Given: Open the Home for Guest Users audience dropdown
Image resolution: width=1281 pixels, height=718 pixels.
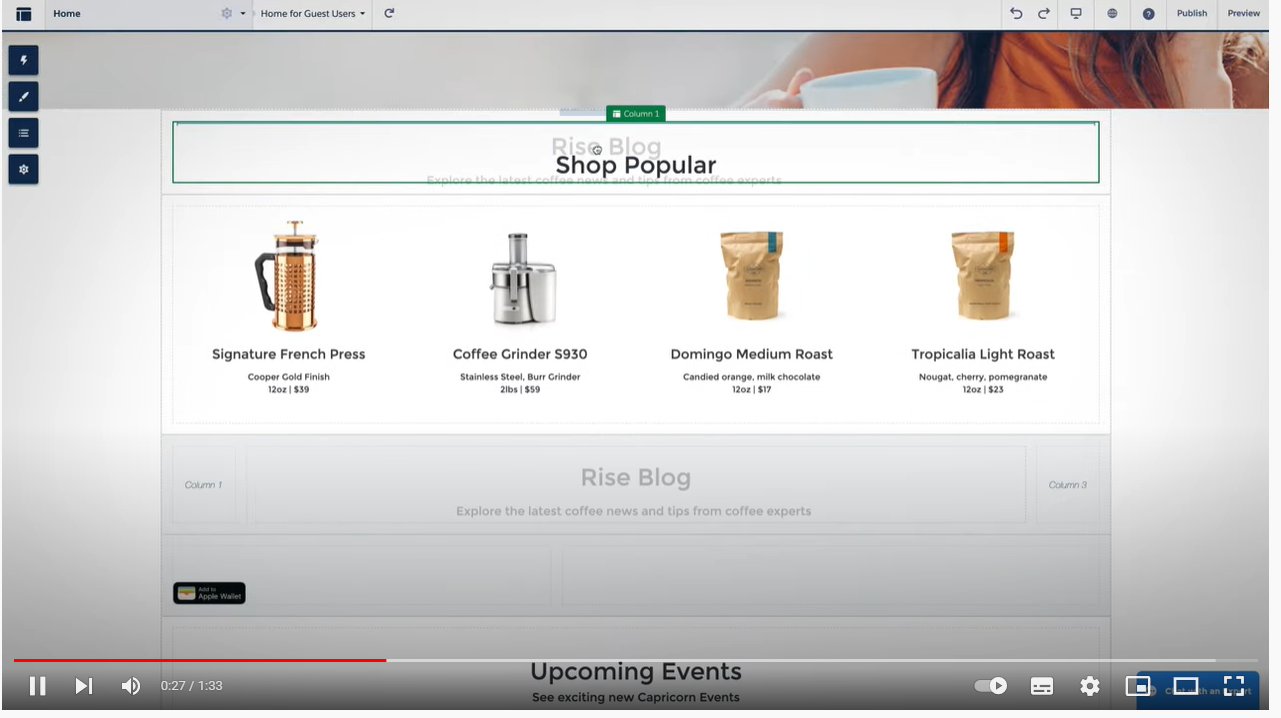Looking at the screenshot, I should coord(313,14).
